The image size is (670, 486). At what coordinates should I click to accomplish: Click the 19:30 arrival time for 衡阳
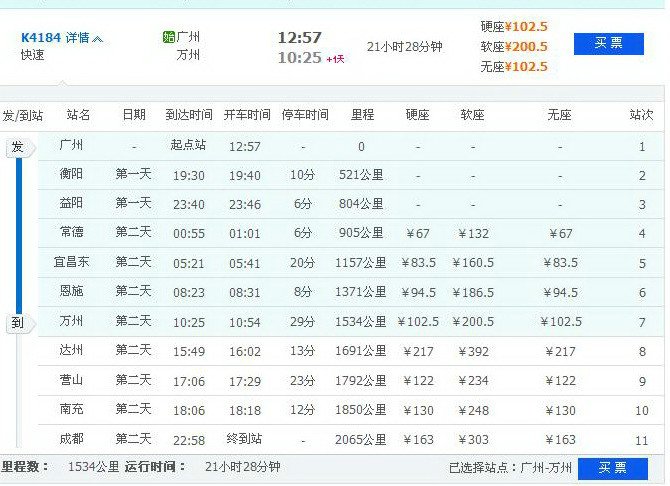tap(188, 176)
